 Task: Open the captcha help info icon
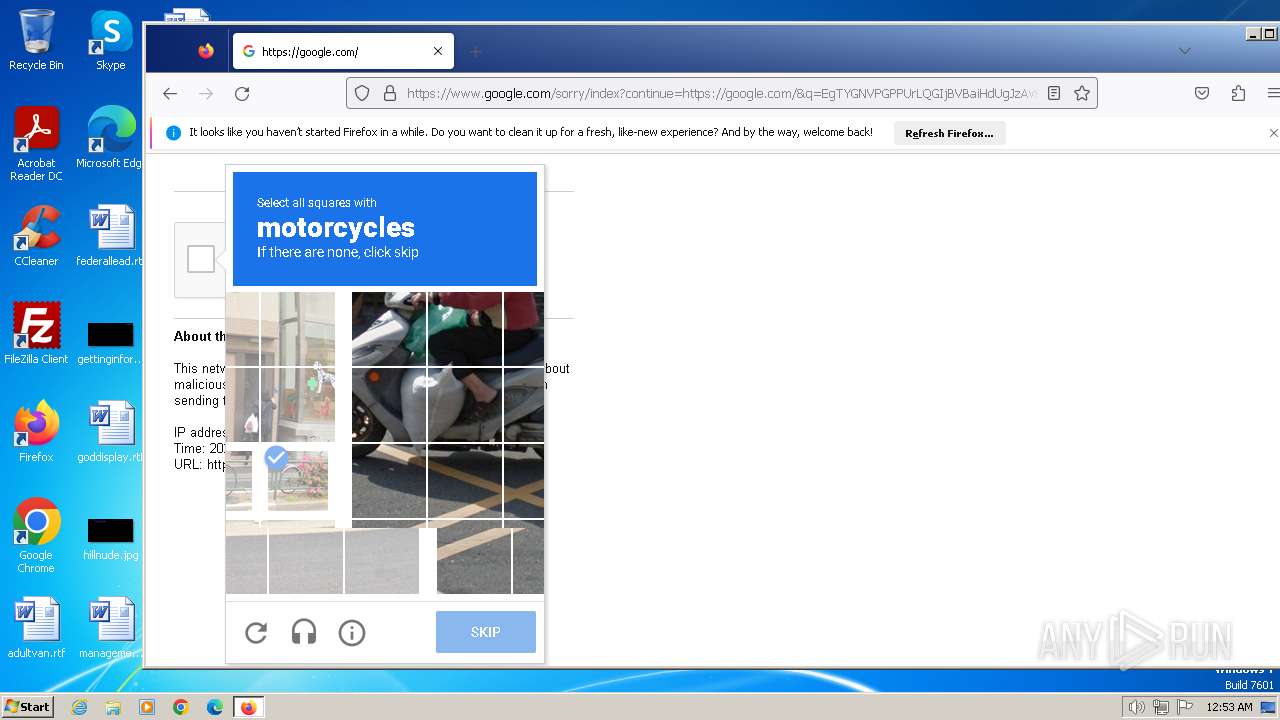(x=352, y=632)
